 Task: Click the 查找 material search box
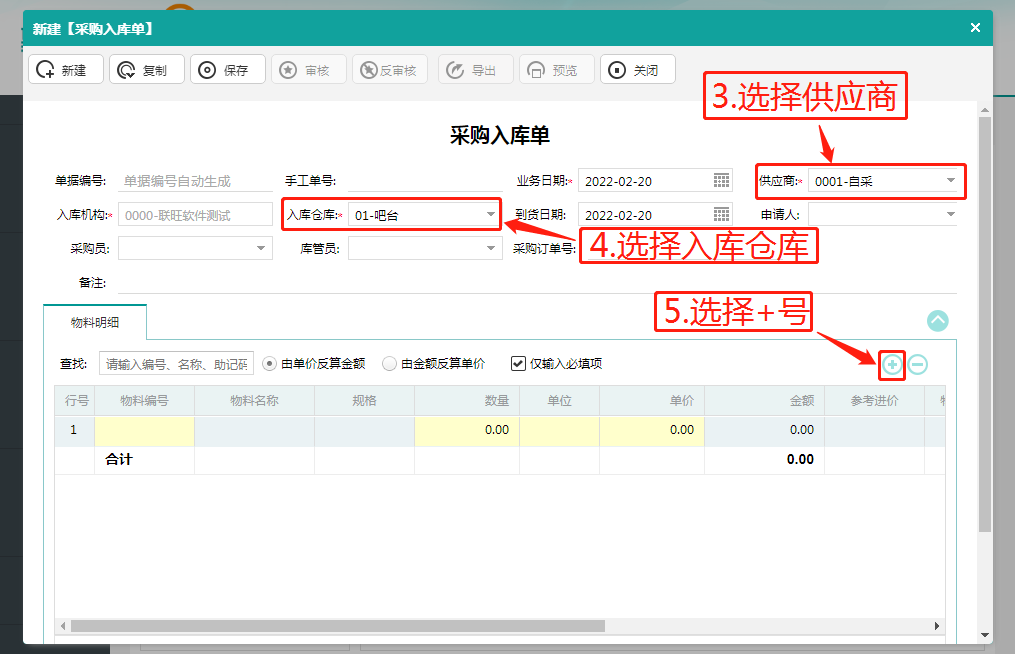176,364
